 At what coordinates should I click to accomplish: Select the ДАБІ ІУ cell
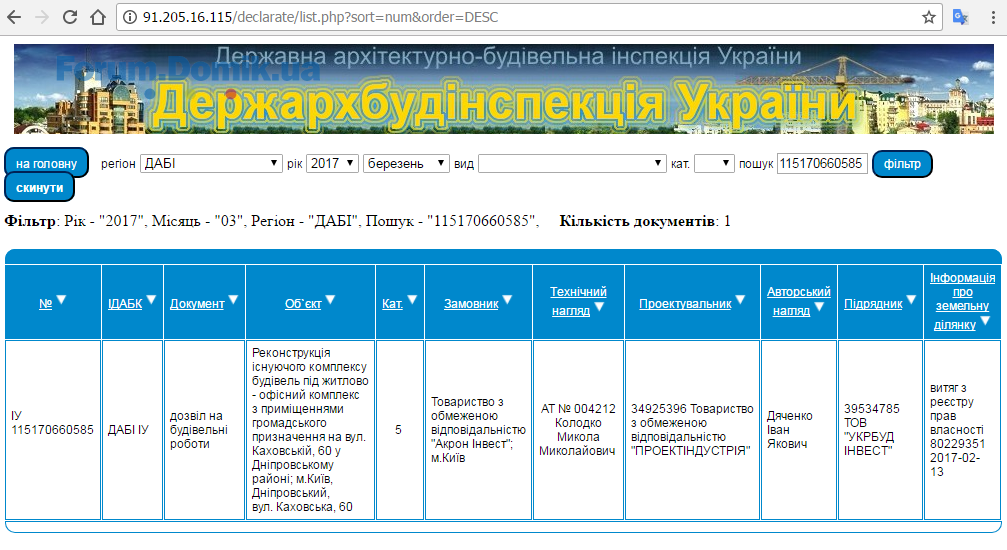[x=132, y=429]
